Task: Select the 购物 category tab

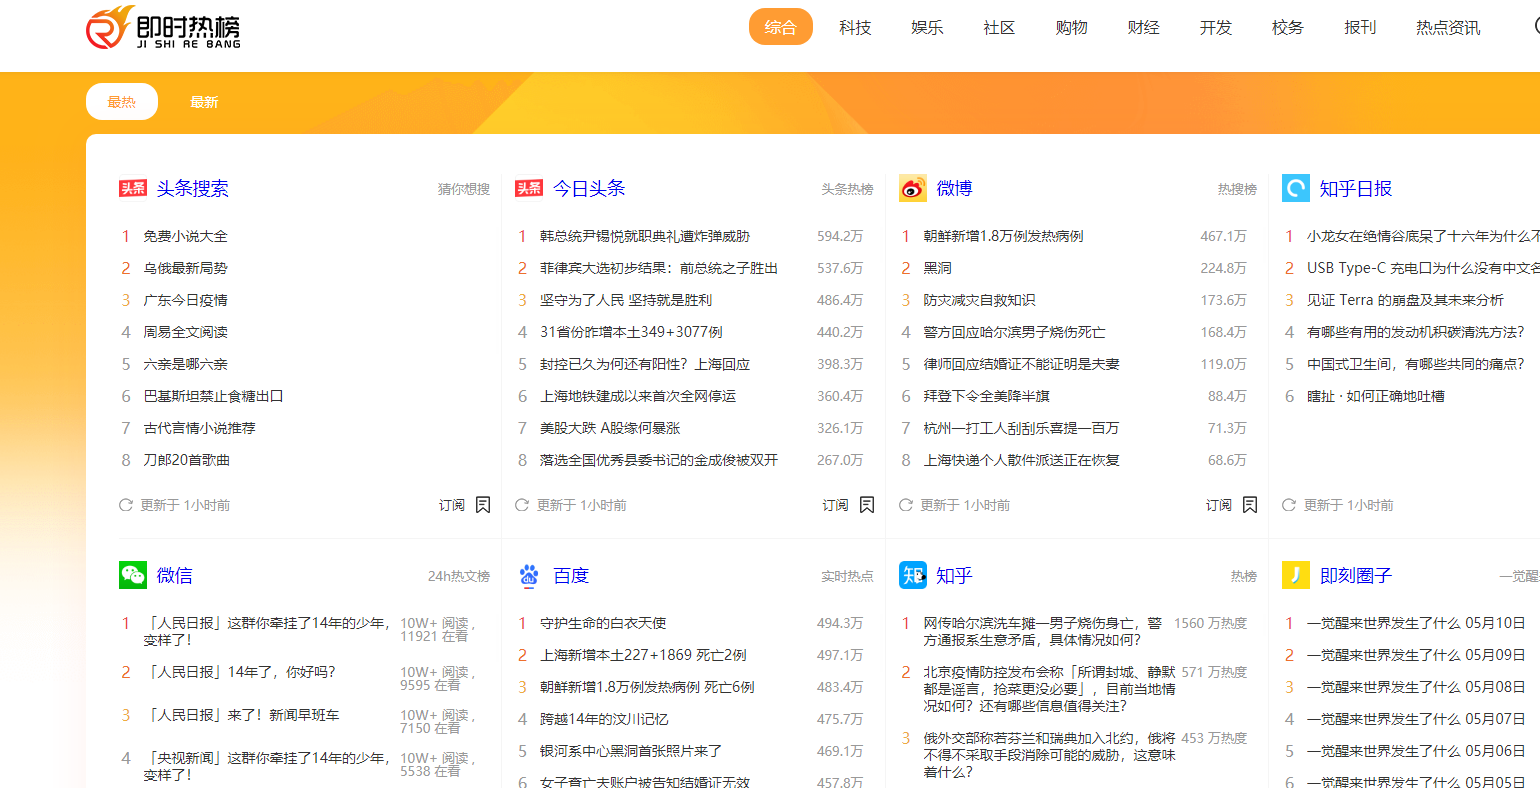Action: click(x=1071, y=28)
